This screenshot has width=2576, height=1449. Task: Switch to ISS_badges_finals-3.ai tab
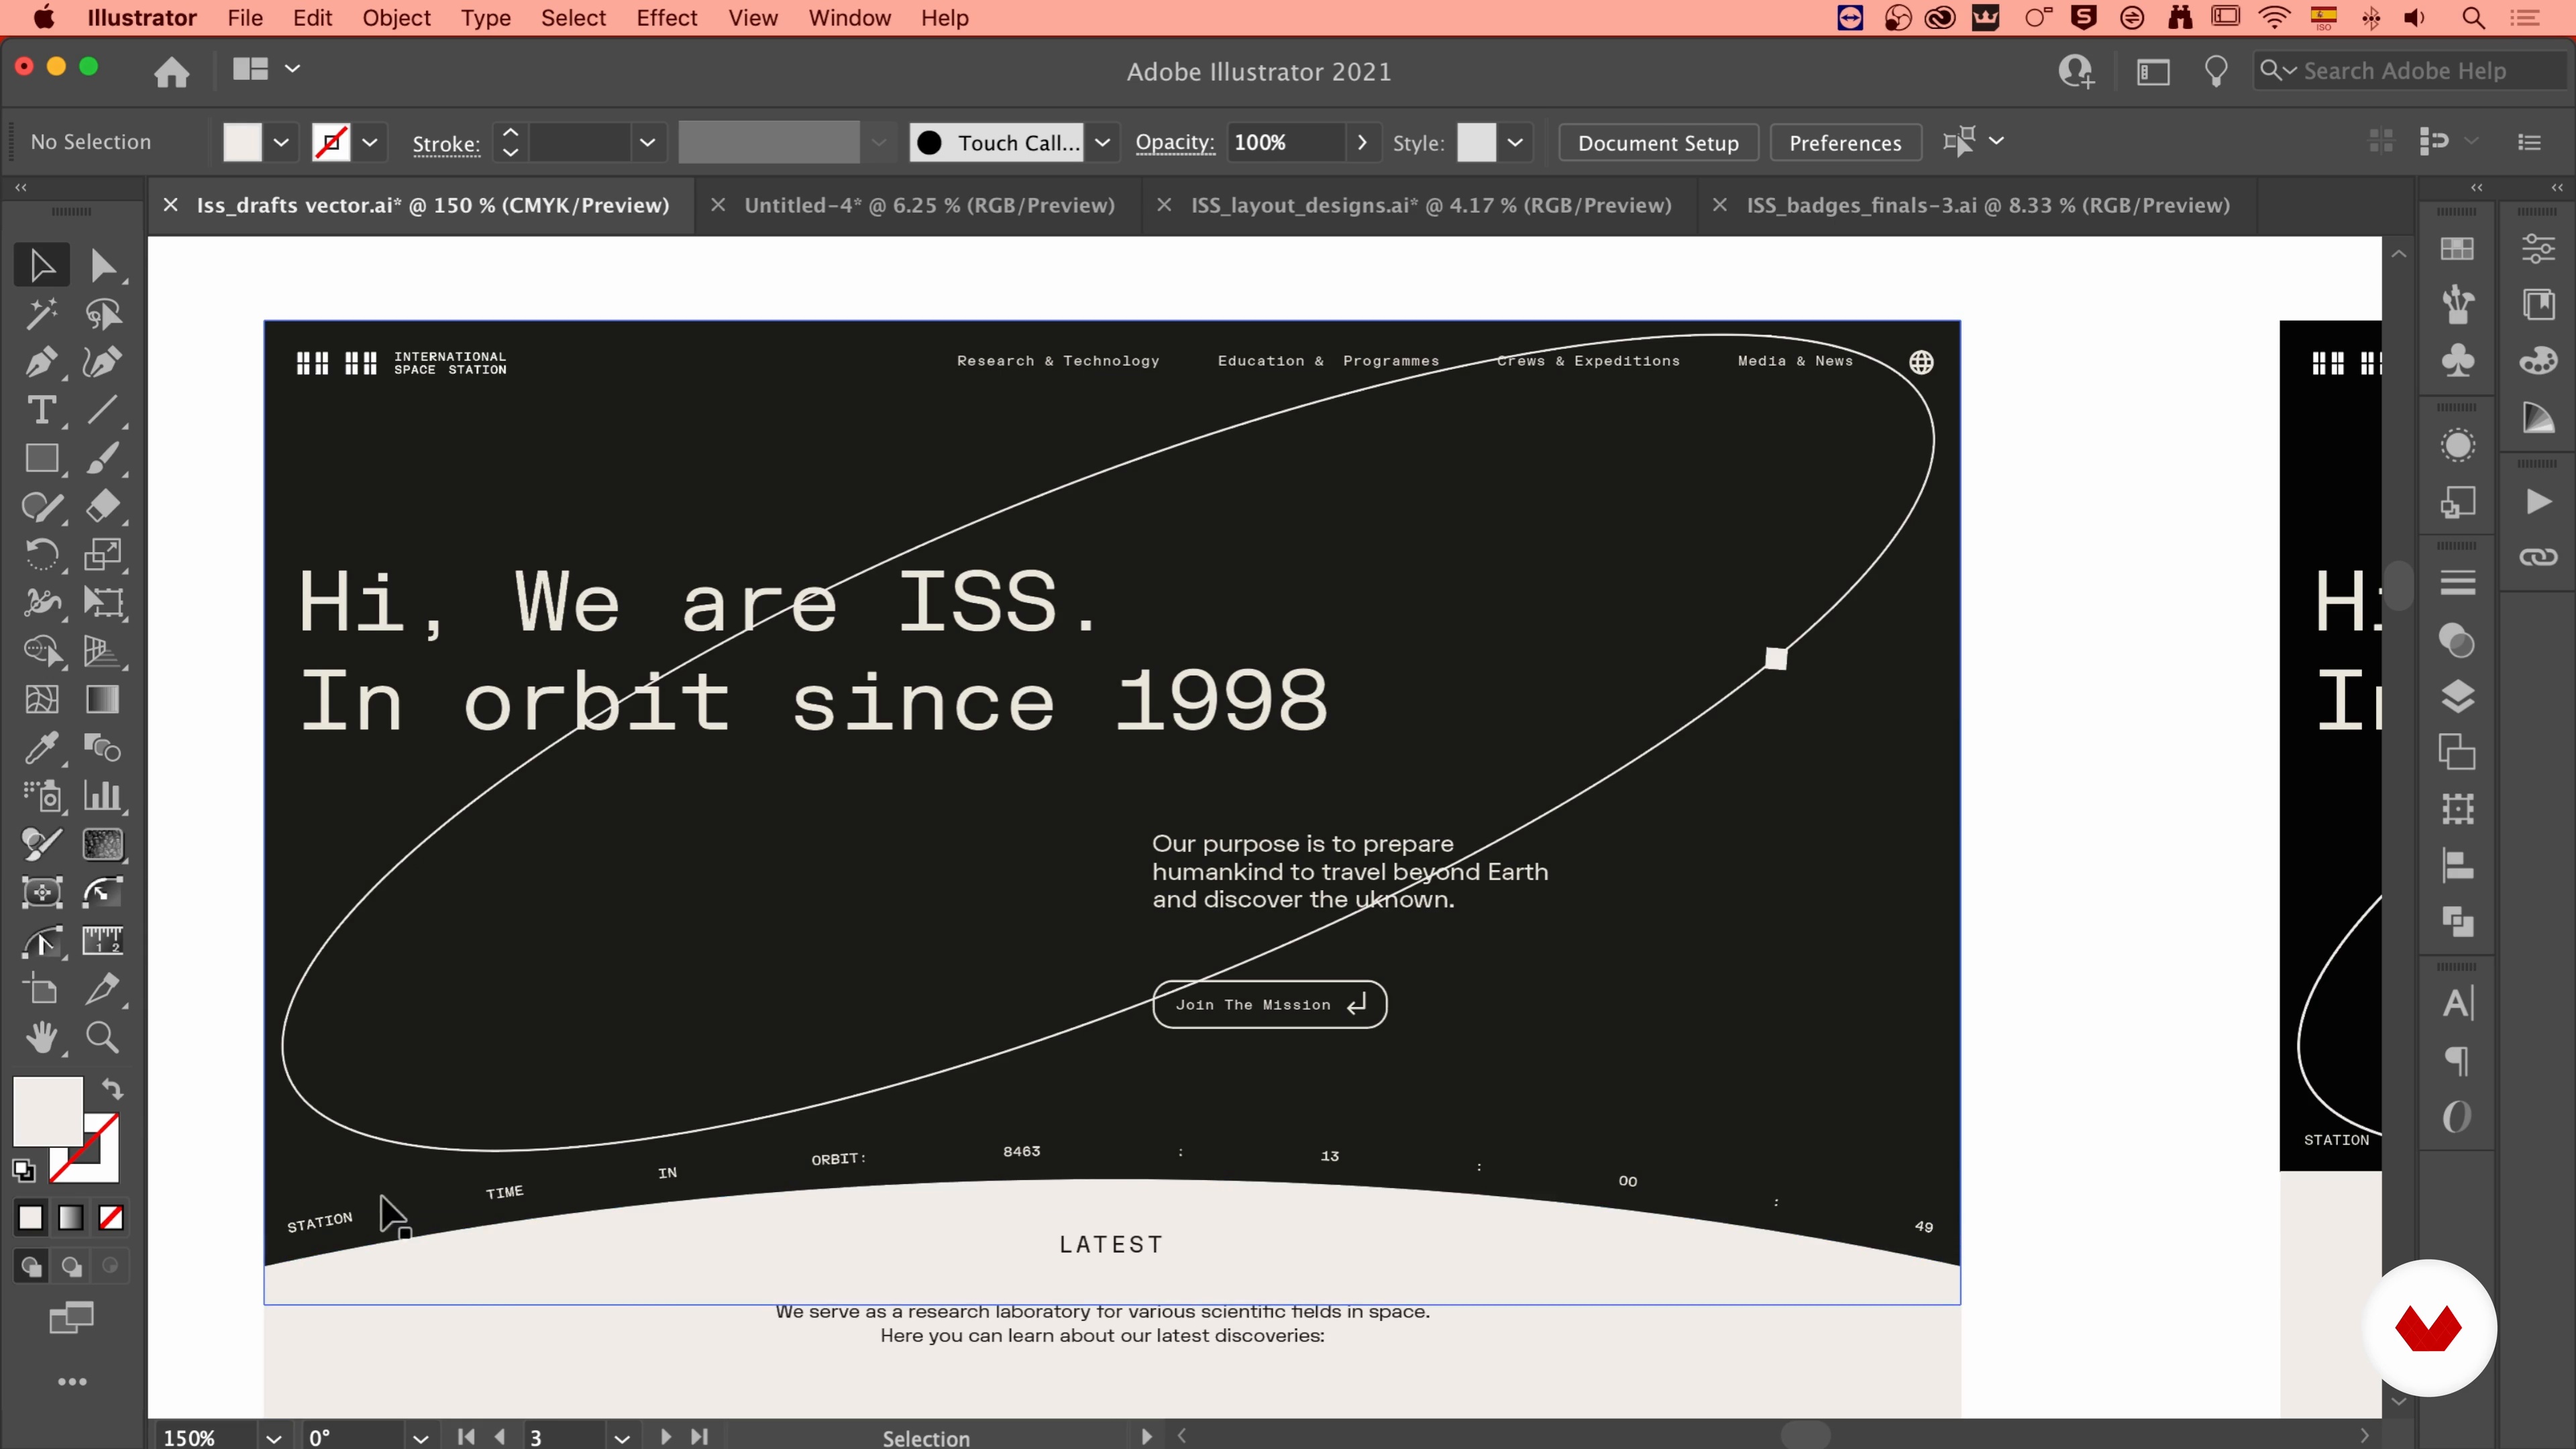click(1988, 205)
